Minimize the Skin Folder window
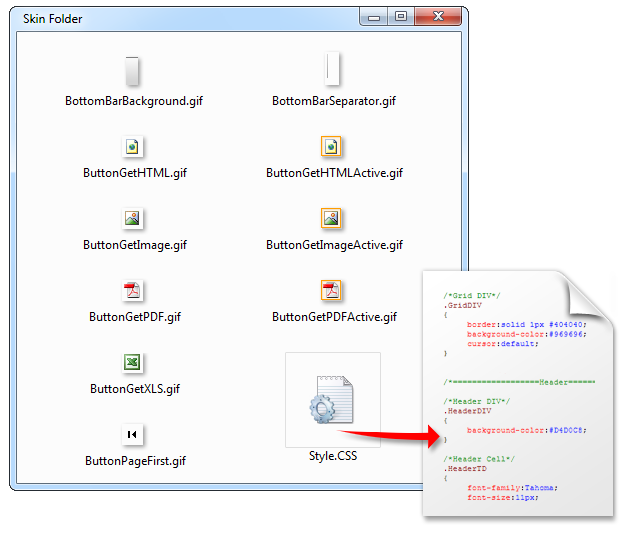Screen dimensions: 640x540 click(373, 17)
